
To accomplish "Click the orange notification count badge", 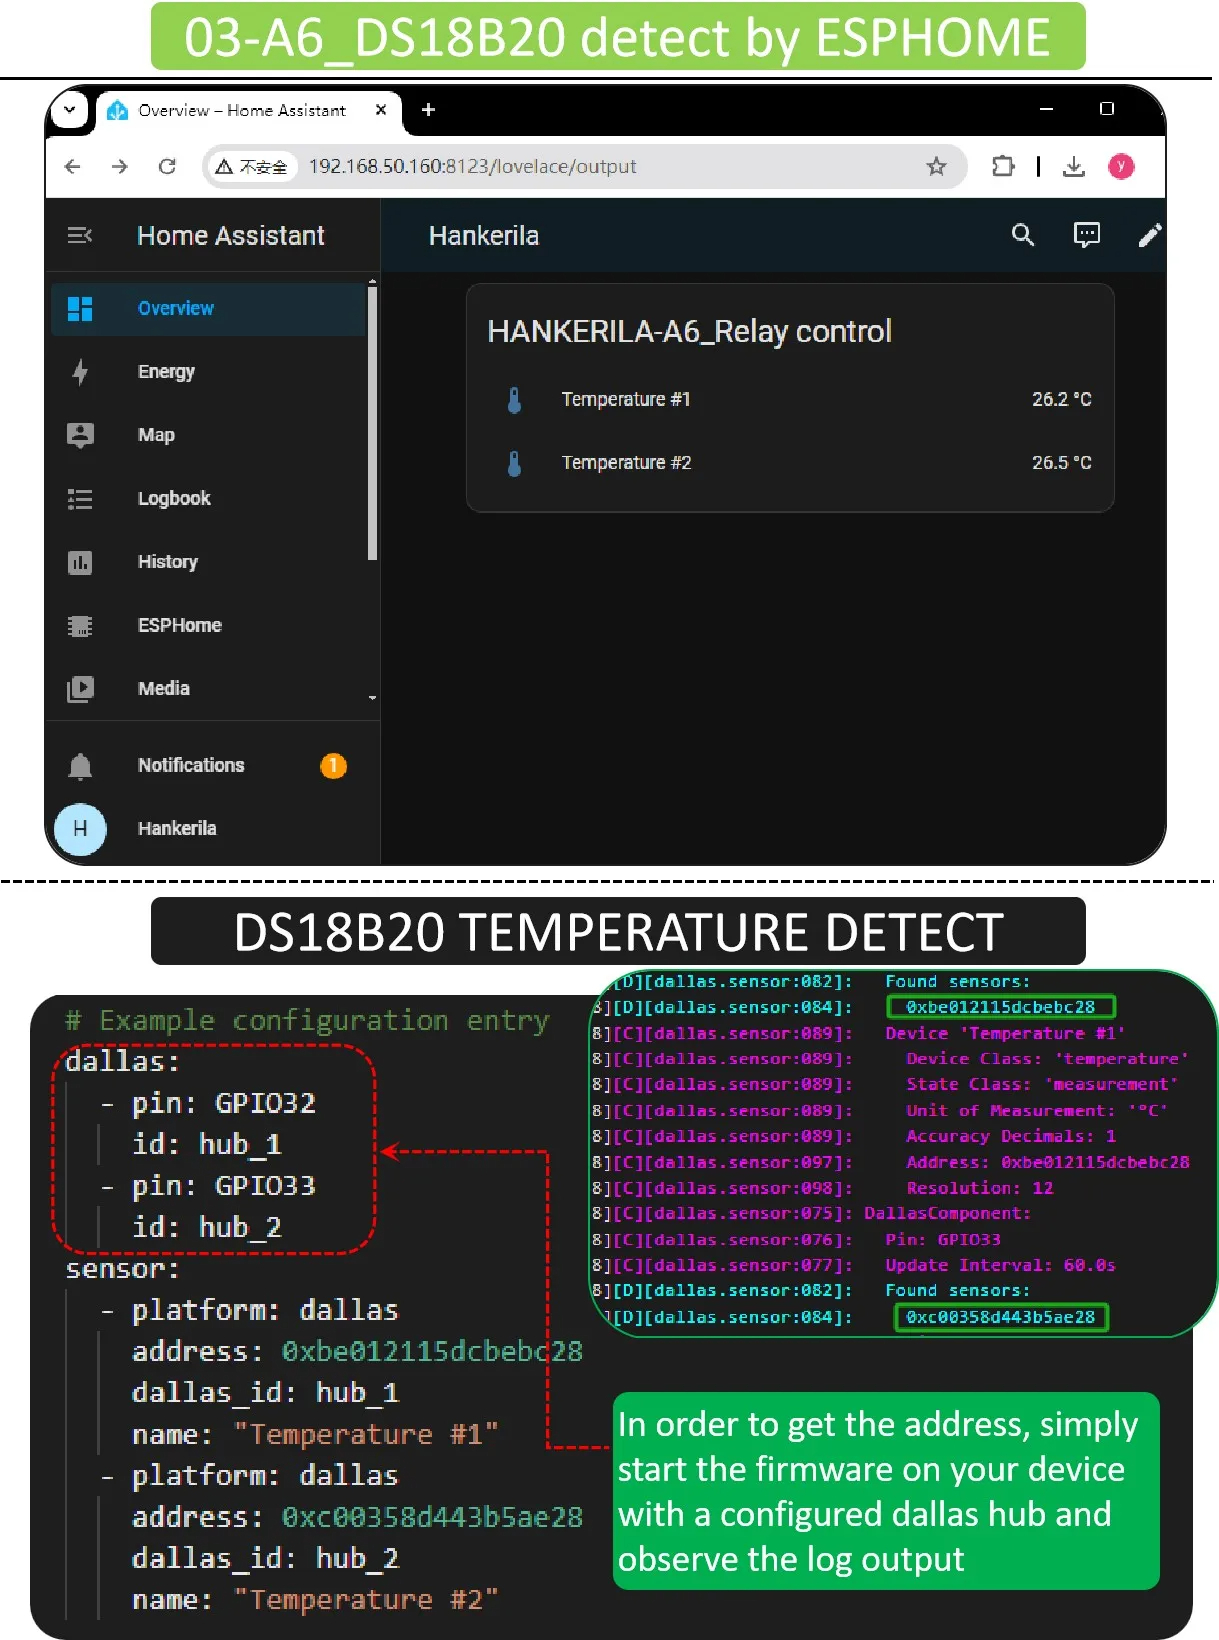I will (333, 766).
